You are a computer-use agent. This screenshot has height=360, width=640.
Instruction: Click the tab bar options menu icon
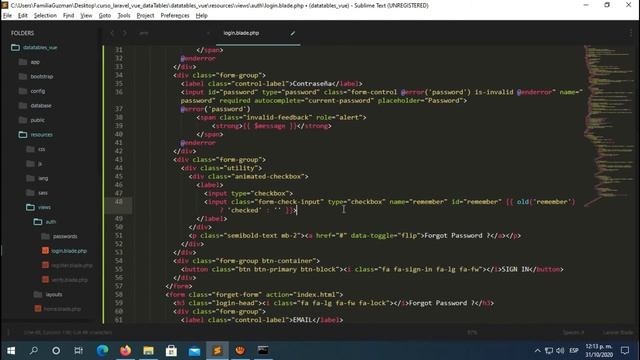(x=630, y=33)
